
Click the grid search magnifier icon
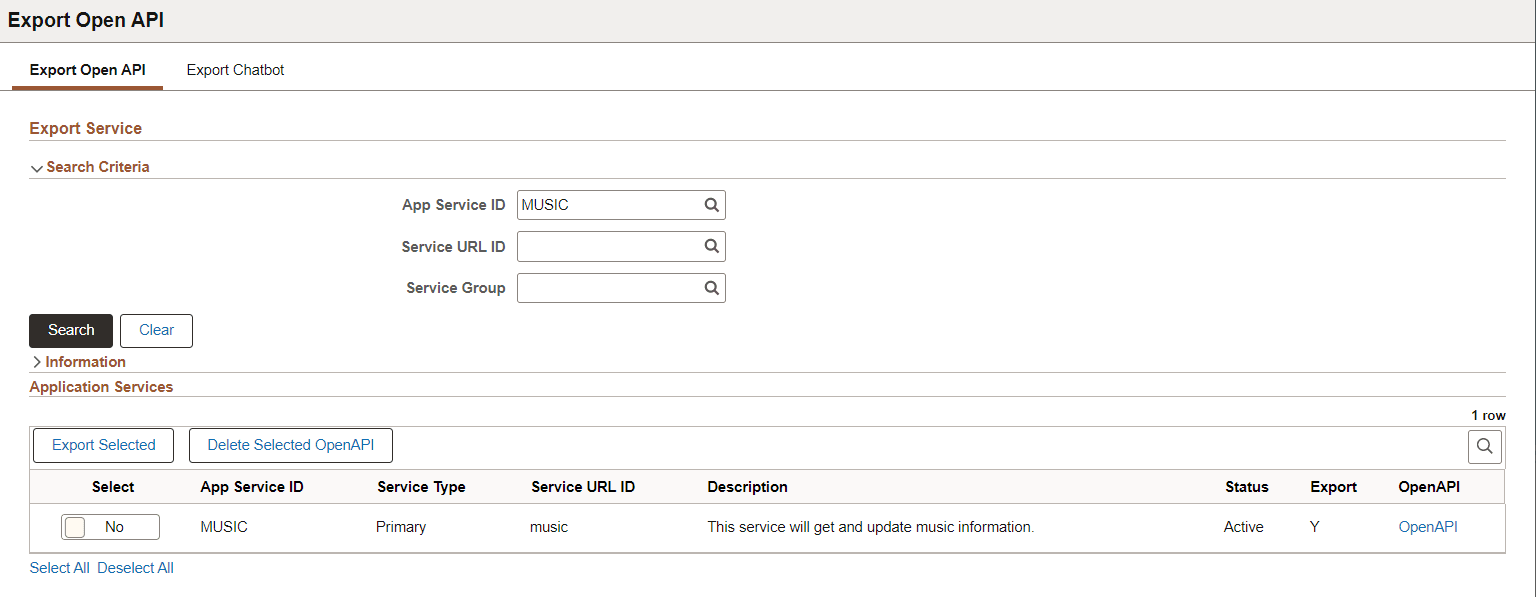1484,446
